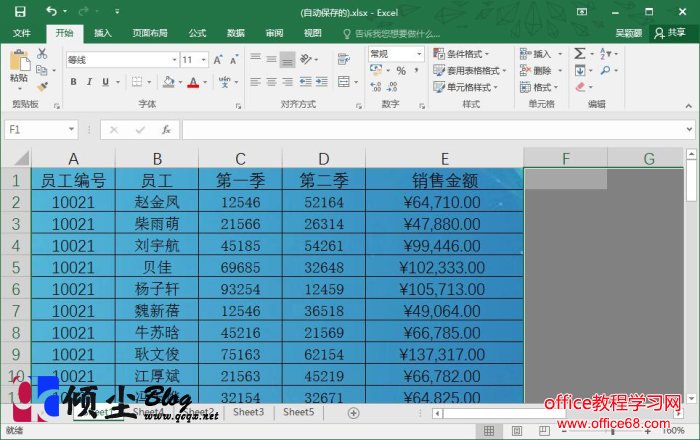Screen dimensions: 700x440
Task: Switch to the Insert ribbon tab
Action: tap(103, 33)
